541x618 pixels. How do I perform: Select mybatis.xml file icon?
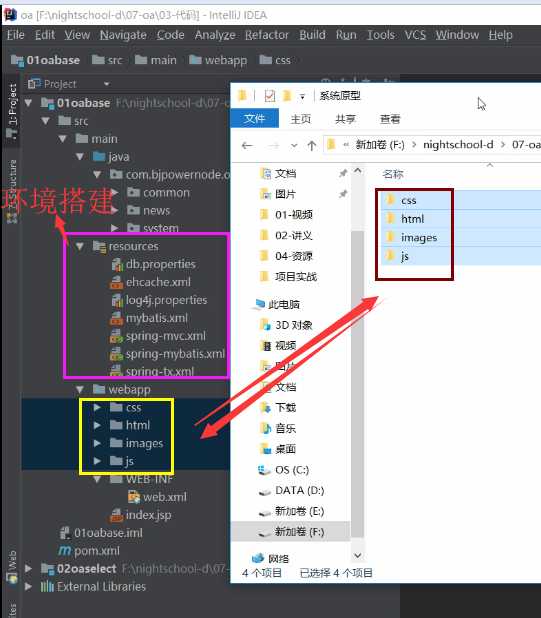(x=117, y=318)
